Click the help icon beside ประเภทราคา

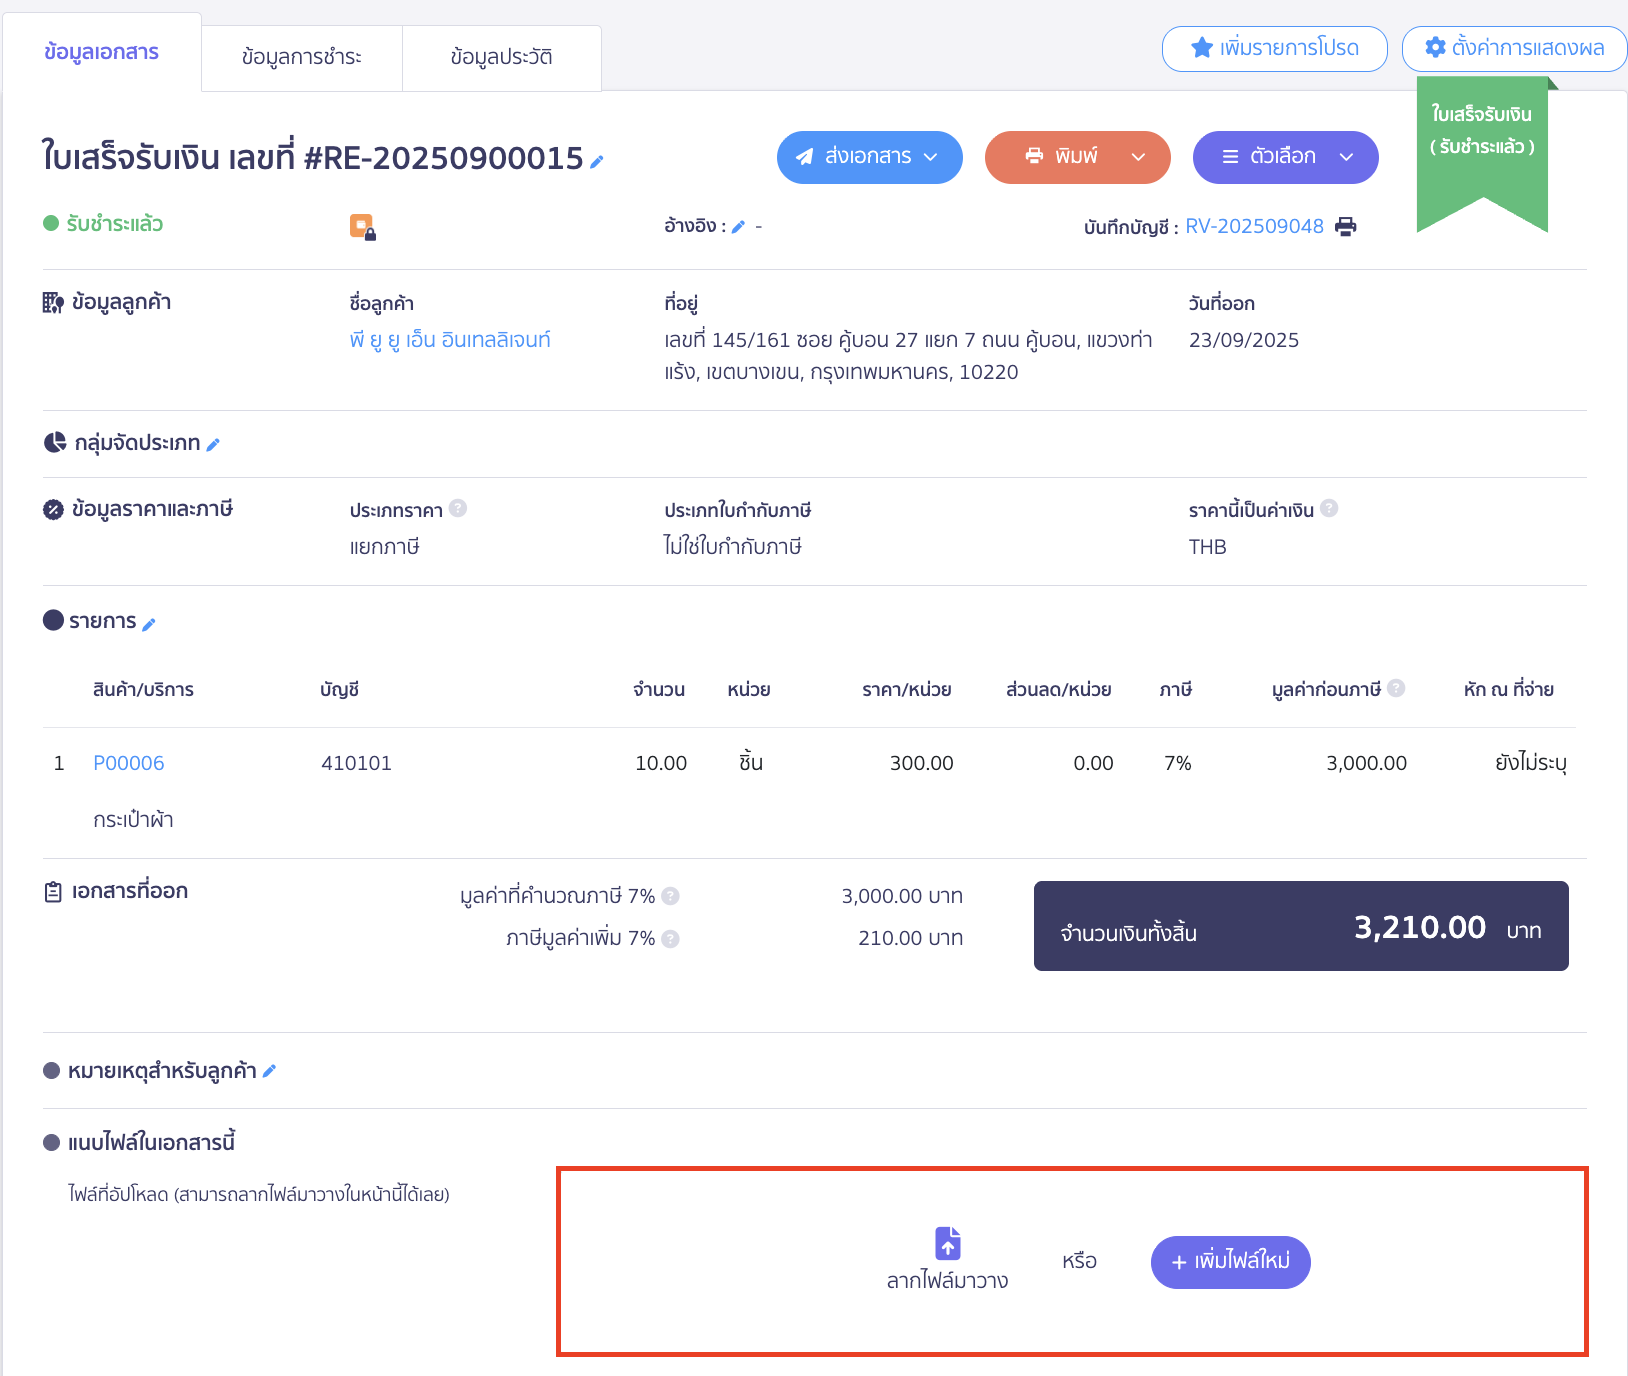[x=458, y=508]
